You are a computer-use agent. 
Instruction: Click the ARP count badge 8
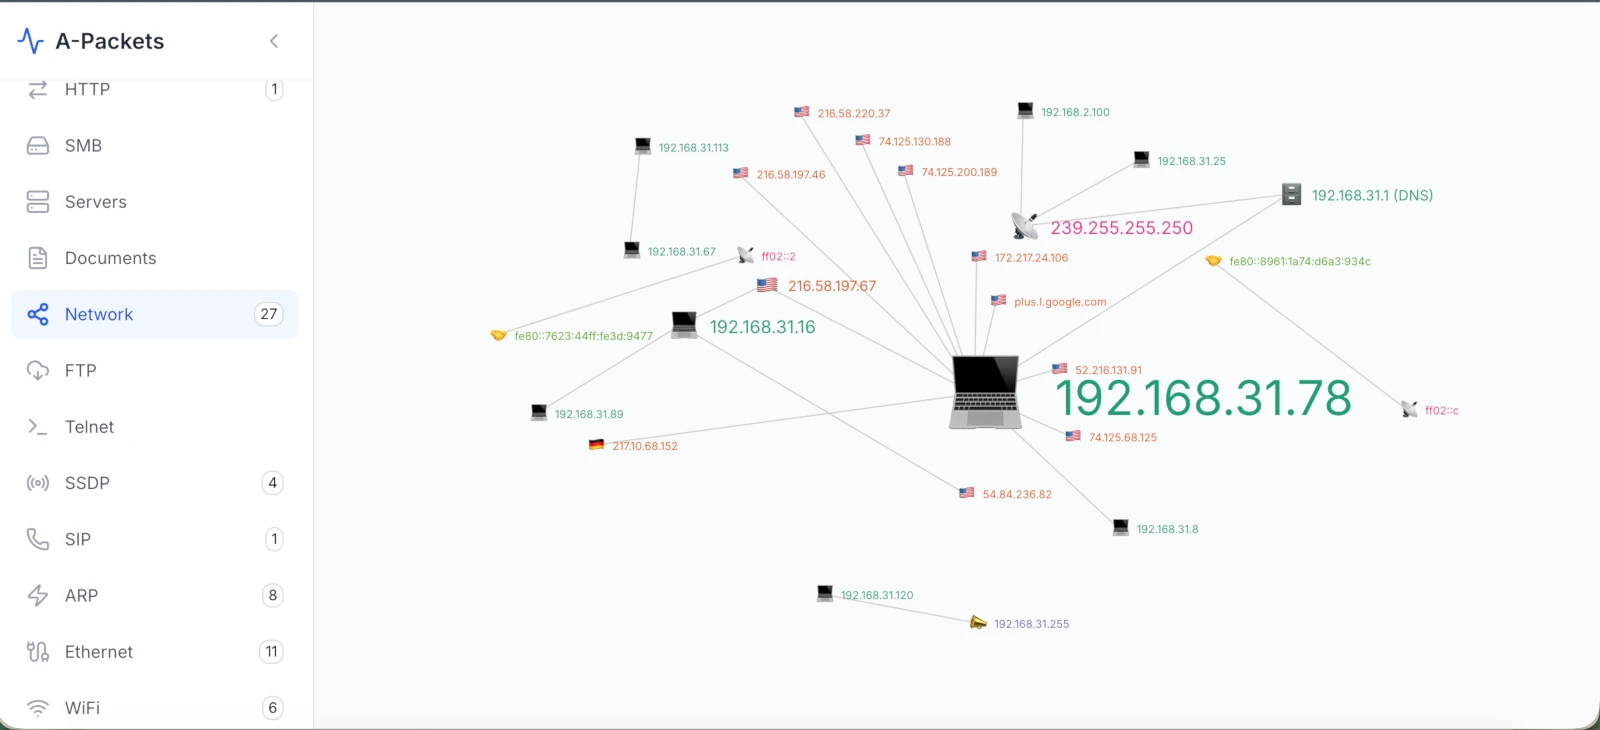pos(273,595)
